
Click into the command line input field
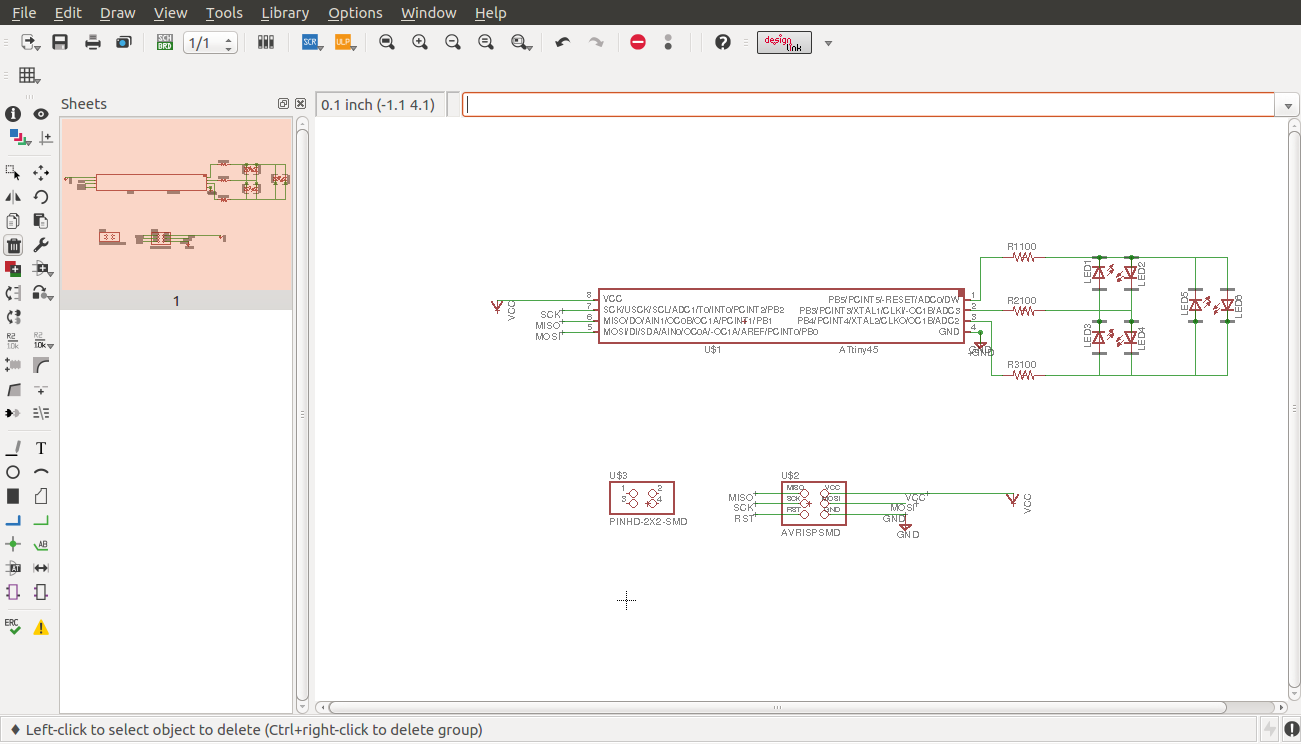(866, 105)
